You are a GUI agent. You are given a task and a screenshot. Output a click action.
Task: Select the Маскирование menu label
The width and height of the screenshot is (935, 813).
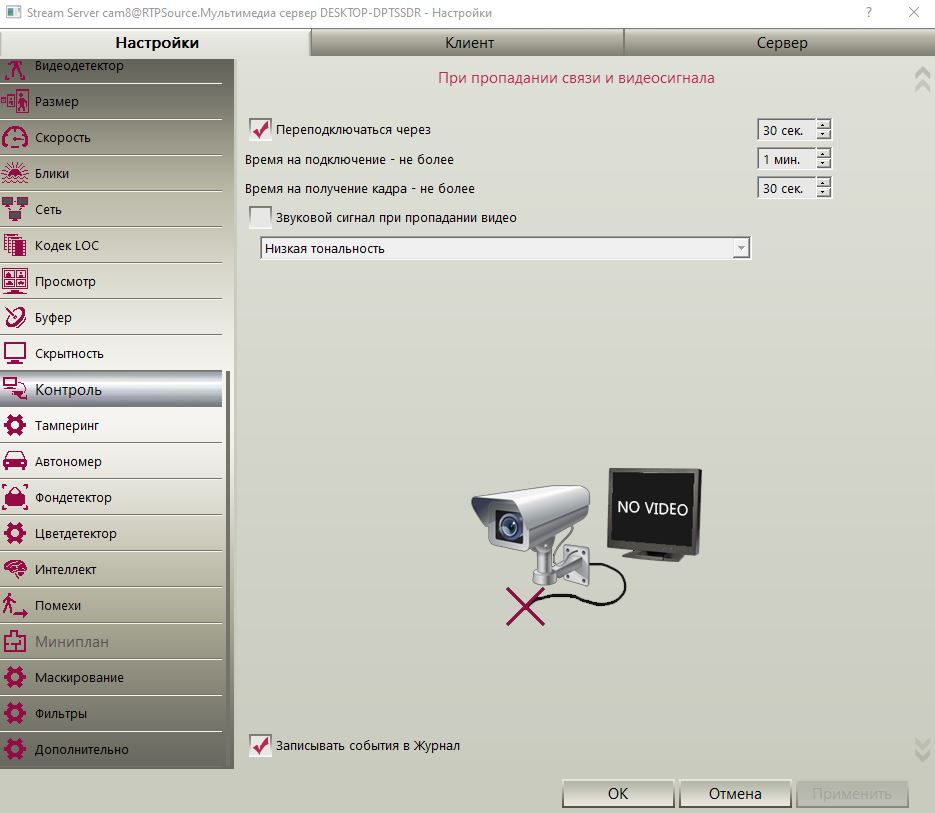click(x=79, y=678)
